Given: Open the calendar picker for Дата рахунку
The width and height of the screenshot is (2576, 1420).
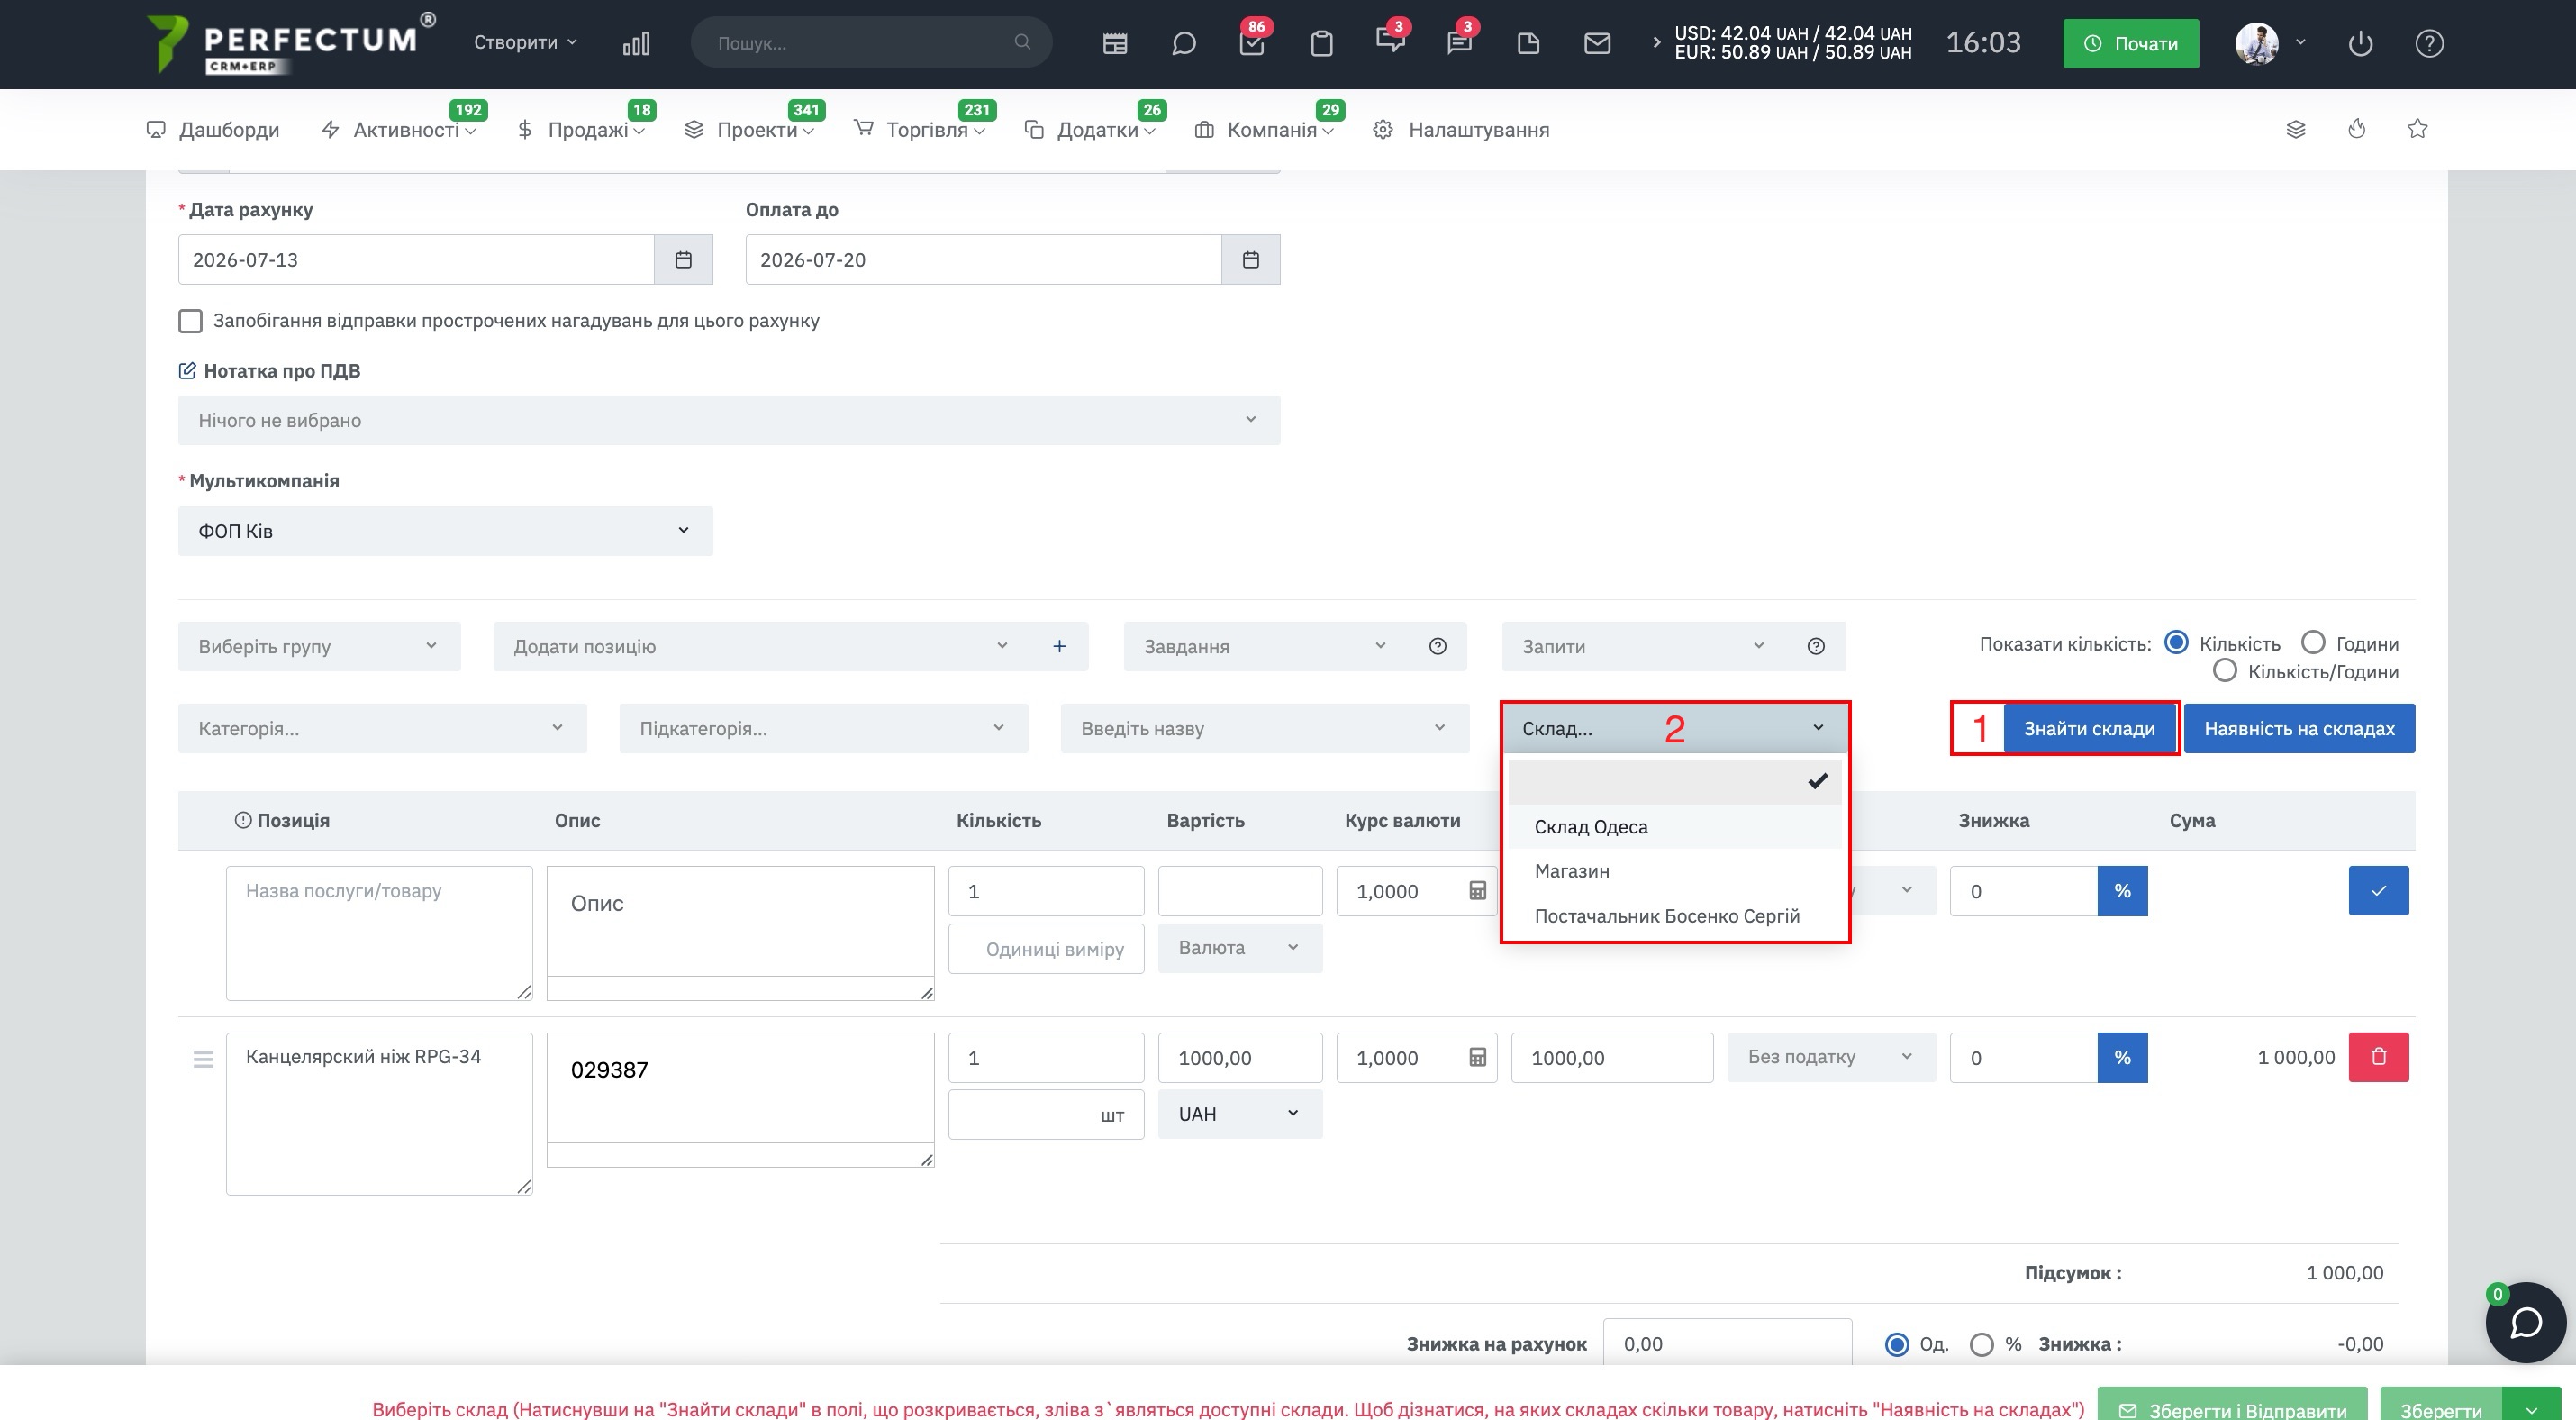Looking at the screenshot, I should 683,260.
